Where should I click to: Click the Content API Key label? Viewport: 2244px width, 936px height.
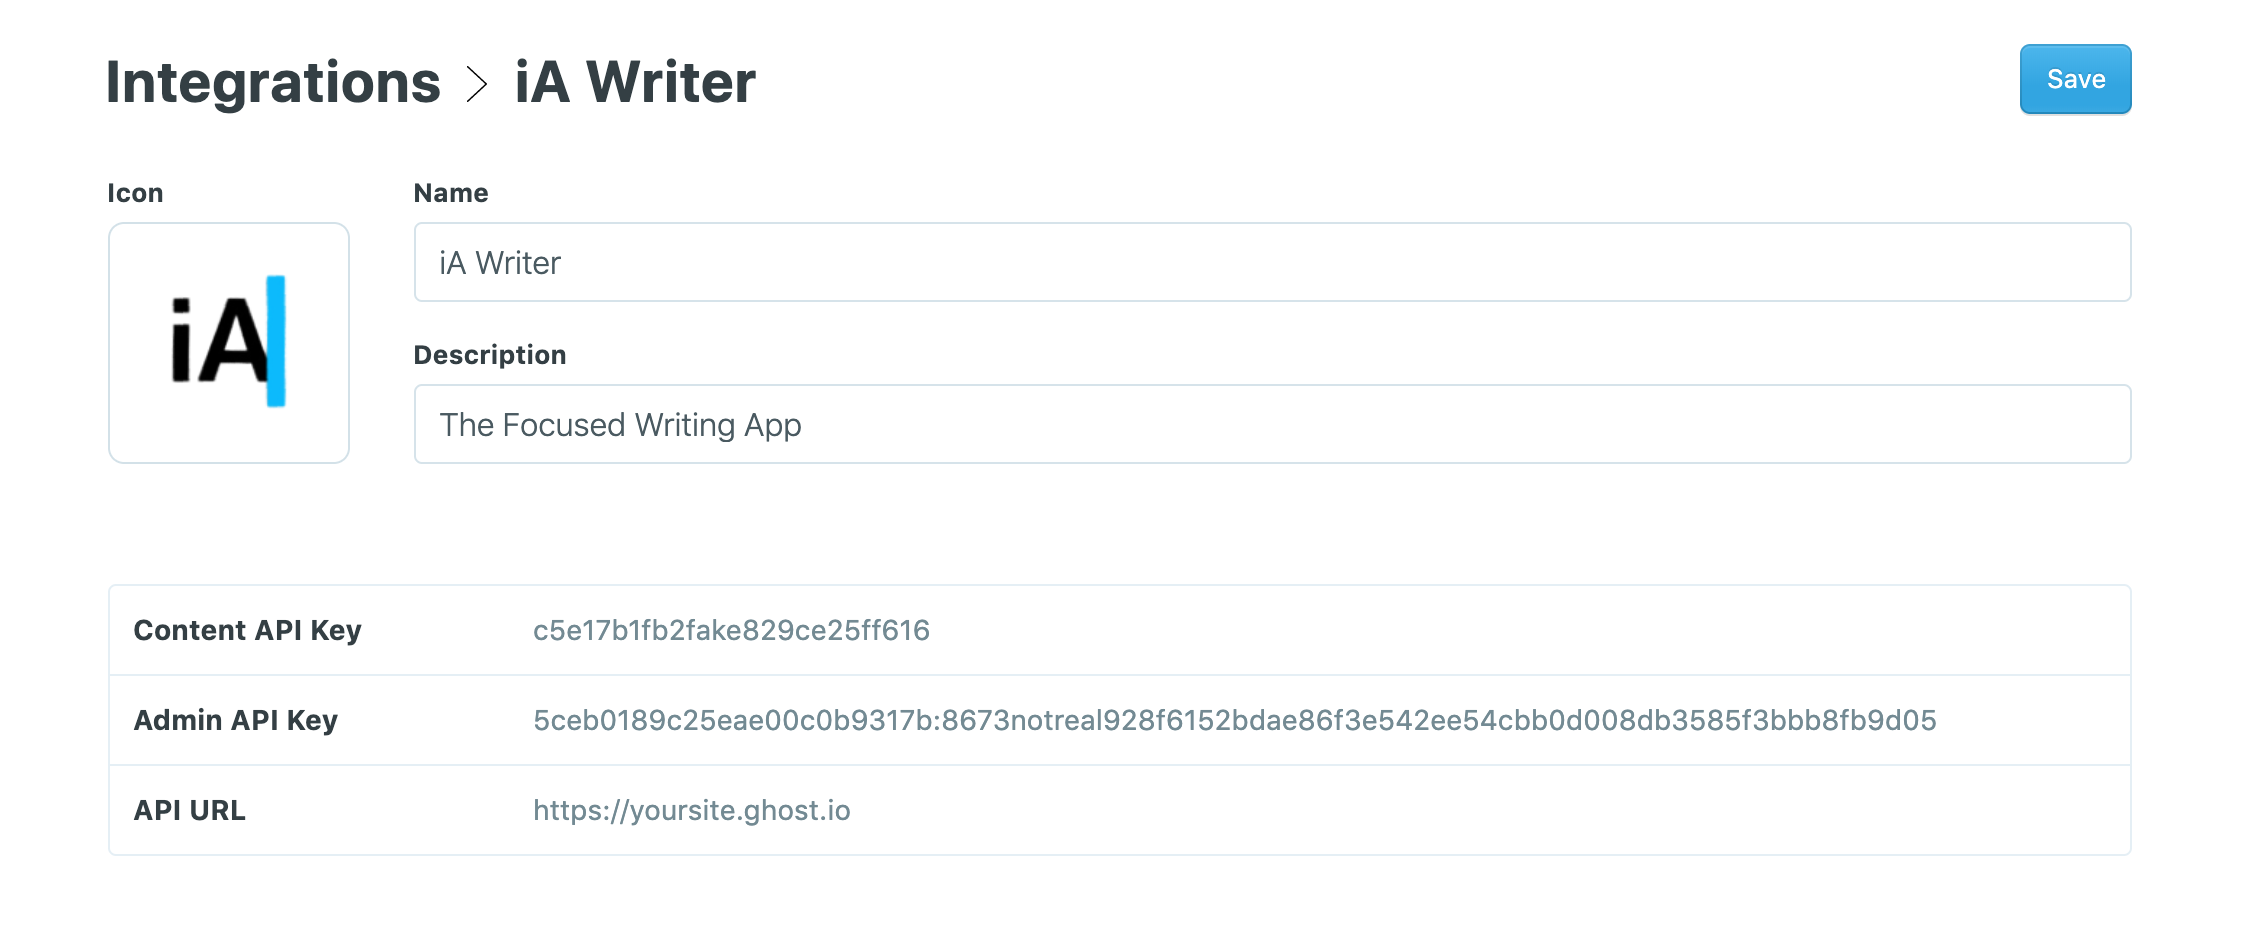coord(247,630)
